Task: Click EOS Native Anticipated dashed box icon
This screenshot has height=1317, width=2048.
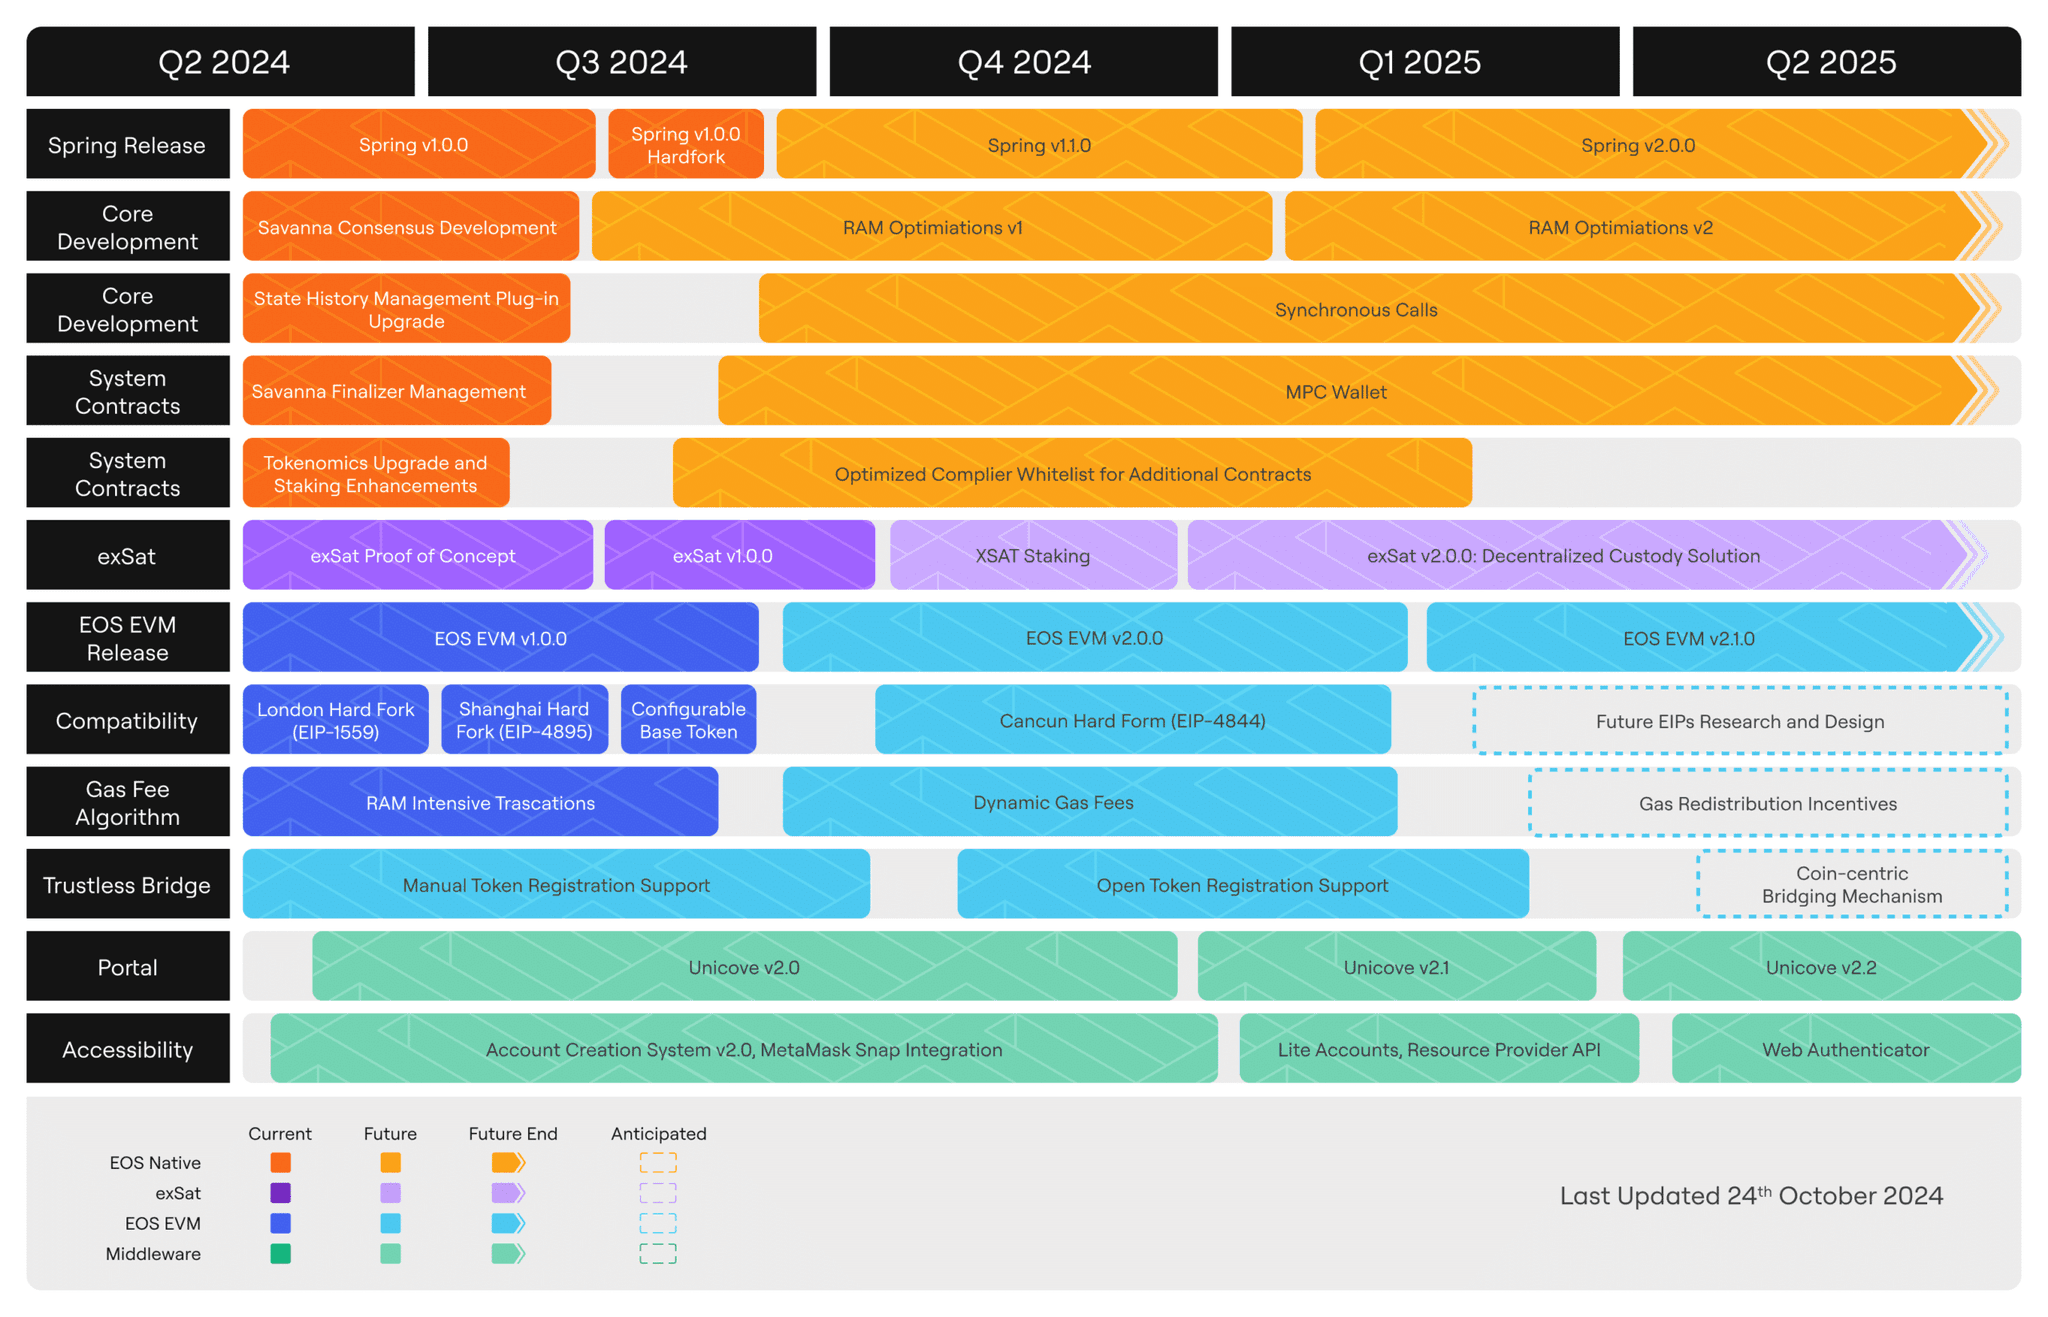Action: tap(658, 1163)
